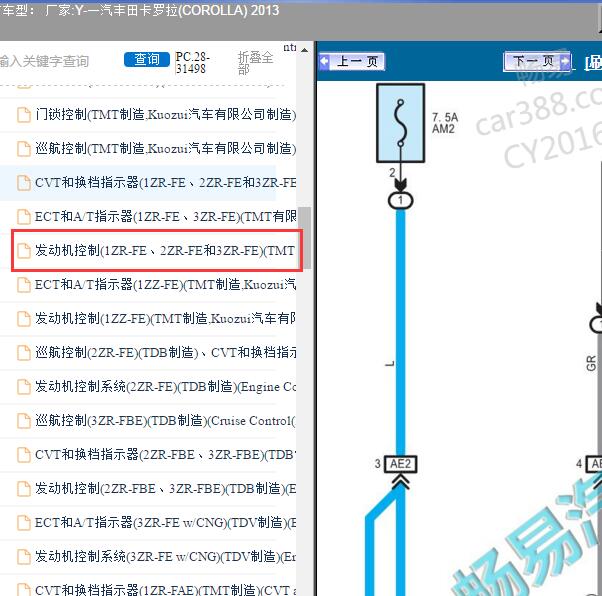Click document icon beside CVT和换档指示器(2ZR-FBE

point(24,455)
